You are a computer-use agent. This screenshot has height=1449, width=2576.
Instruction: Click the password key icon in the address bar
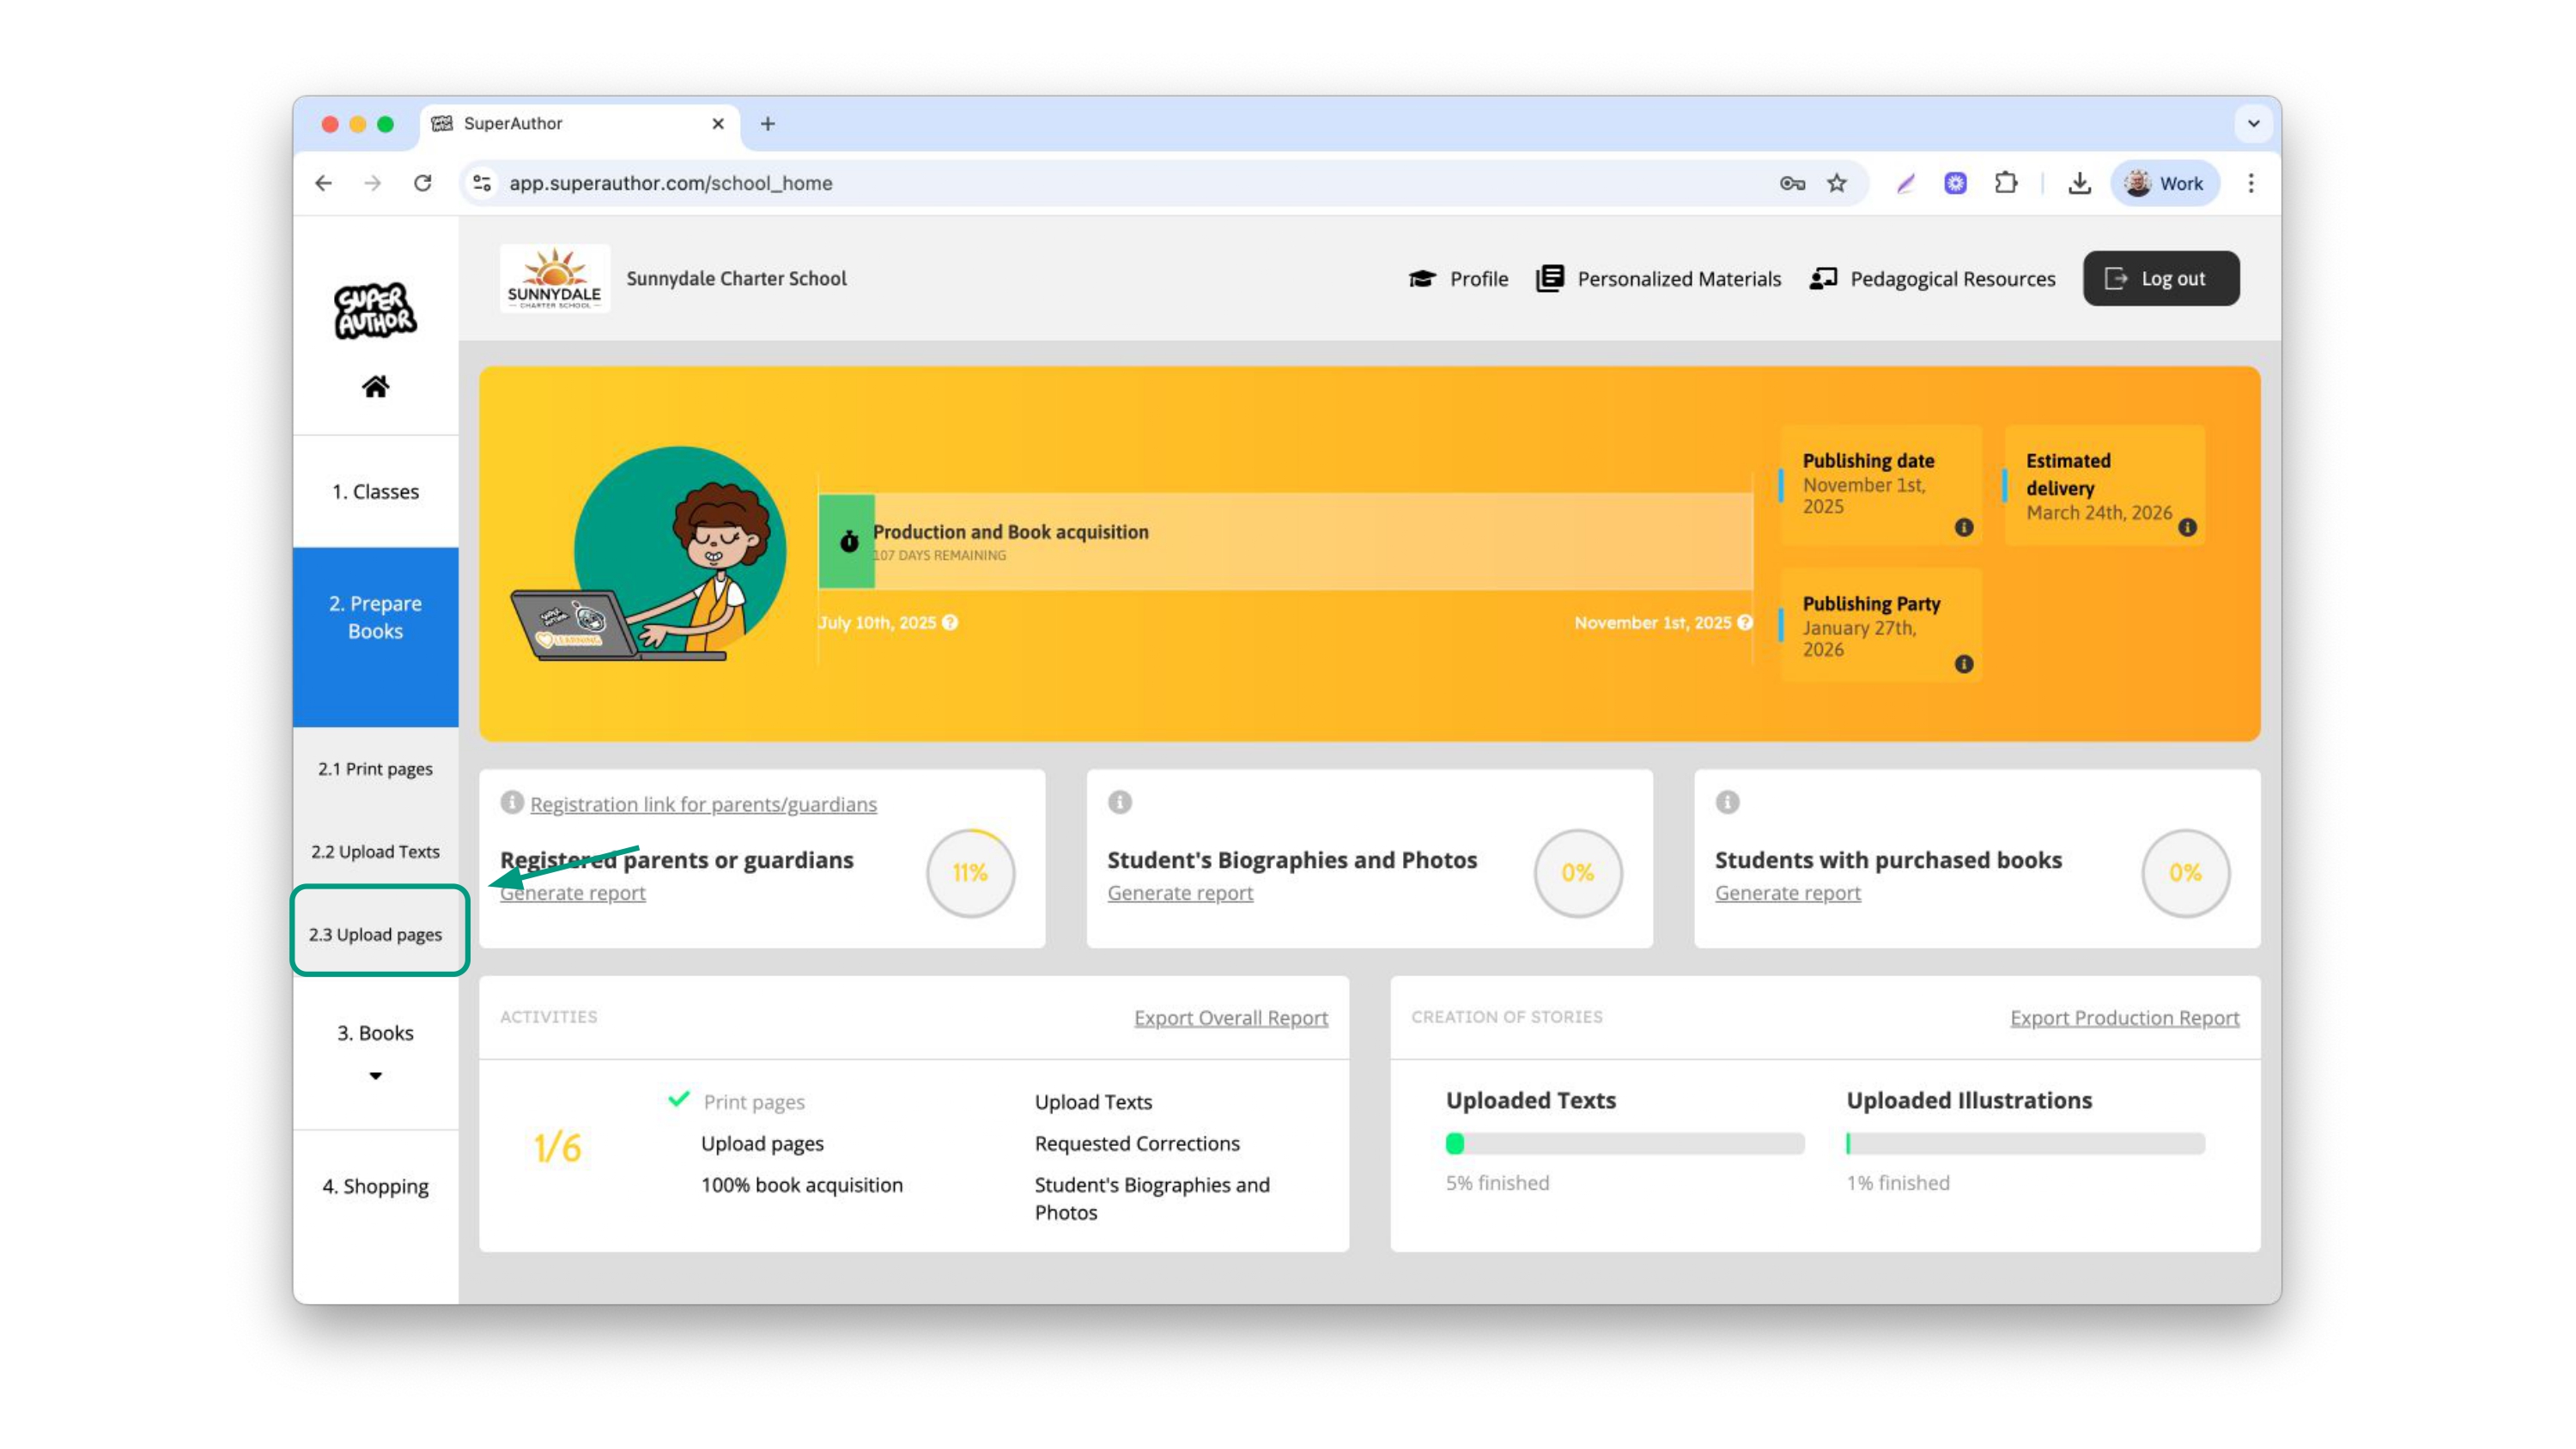coord(1792,183)
